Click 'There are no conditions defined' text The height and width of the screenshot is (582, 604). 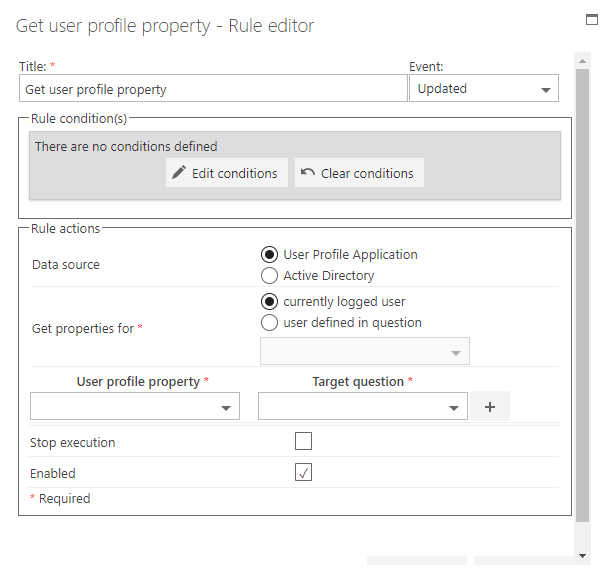pyautogui.click(x=126, y=146)
